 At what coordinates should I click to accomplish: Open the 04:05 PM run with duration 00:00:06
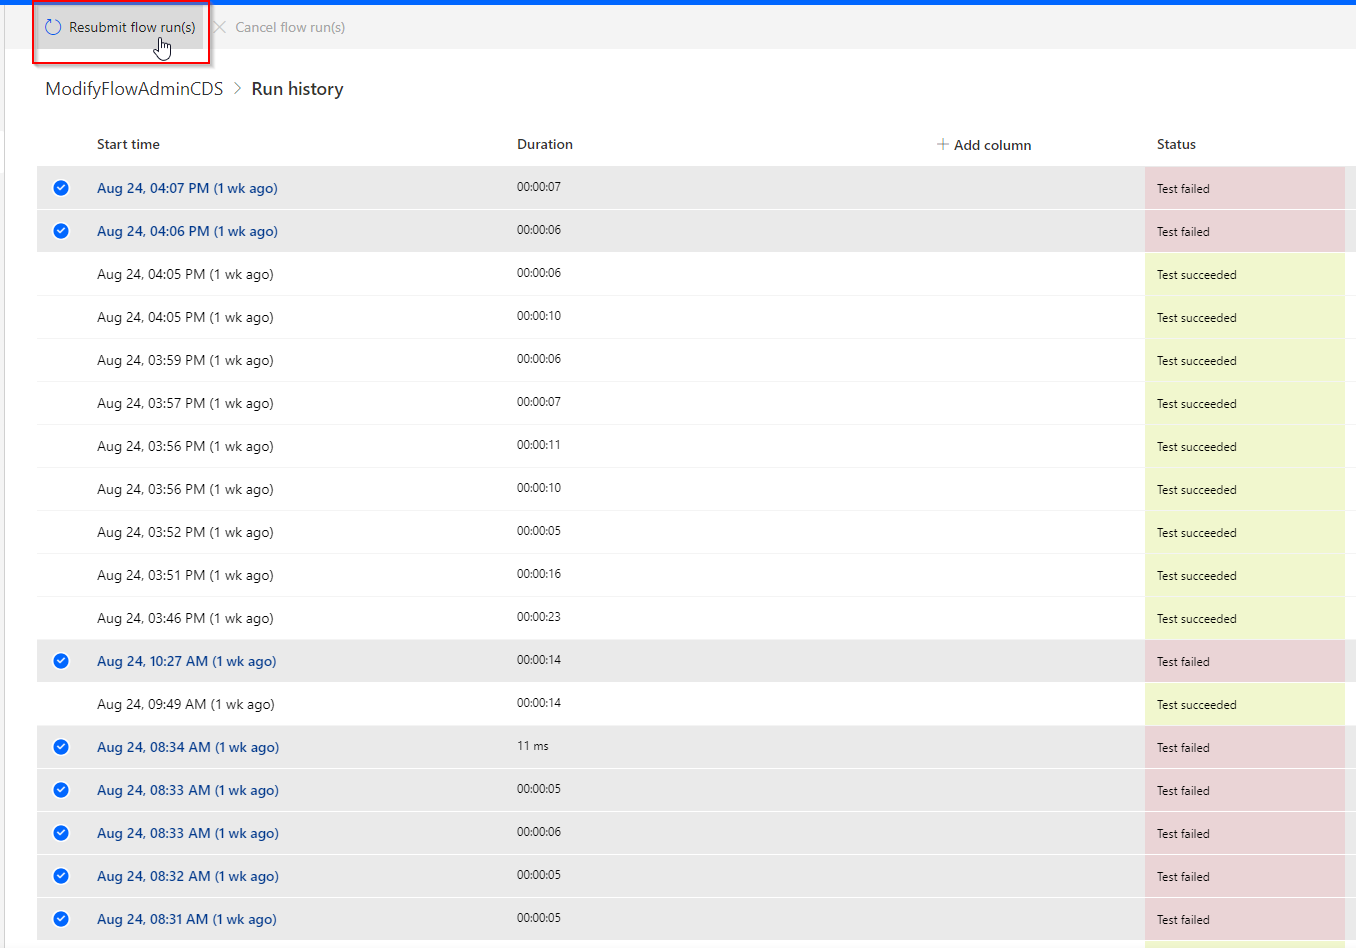(185, 274)
